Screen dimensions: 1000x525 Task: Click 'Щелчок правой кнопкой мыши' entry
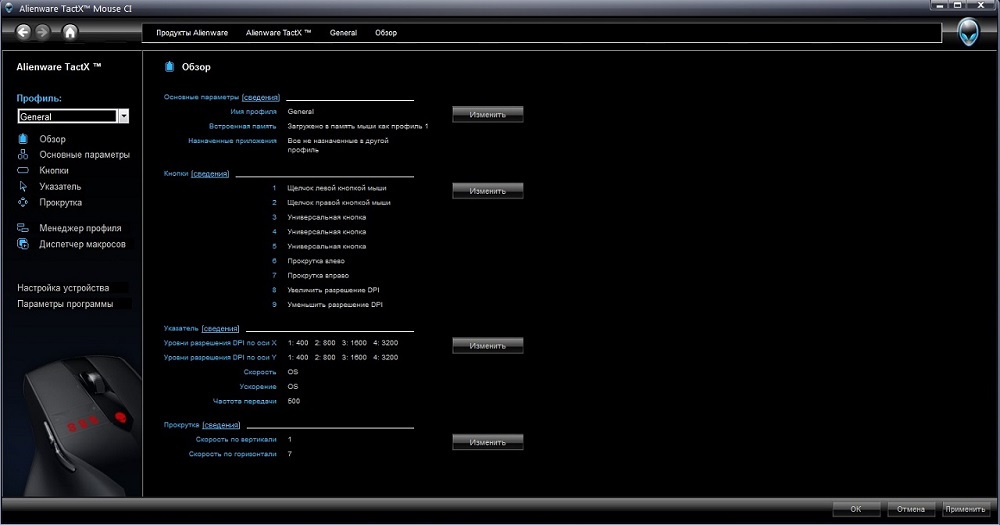click(339, 203)
